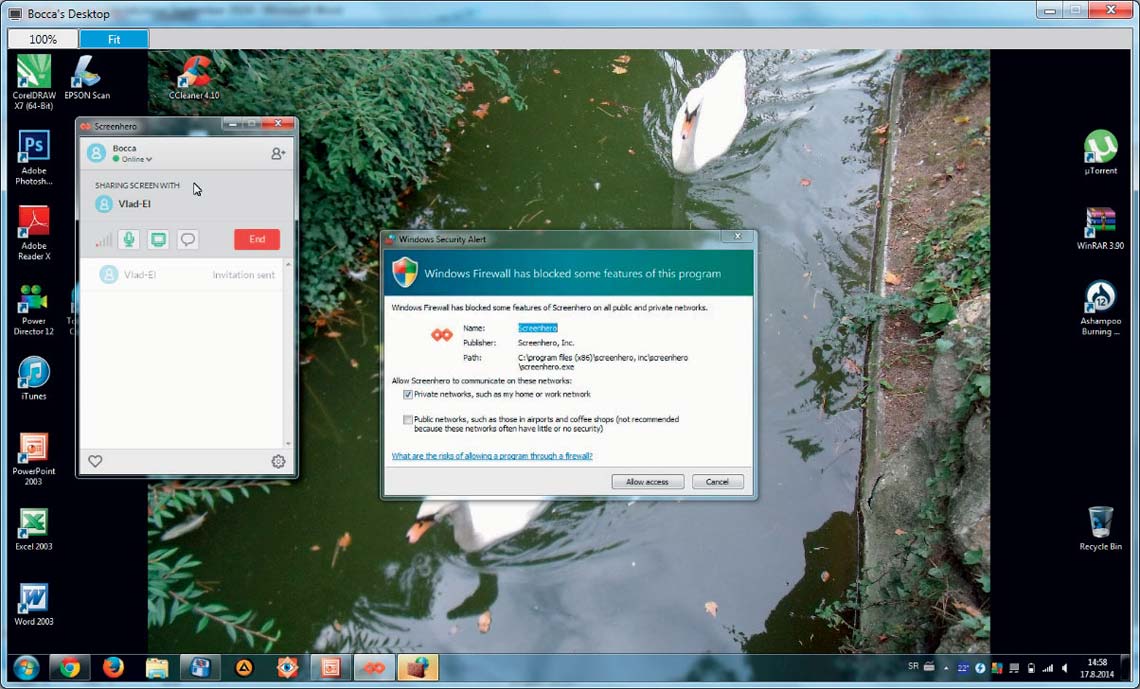Open Screenhero settings gear

278,462
